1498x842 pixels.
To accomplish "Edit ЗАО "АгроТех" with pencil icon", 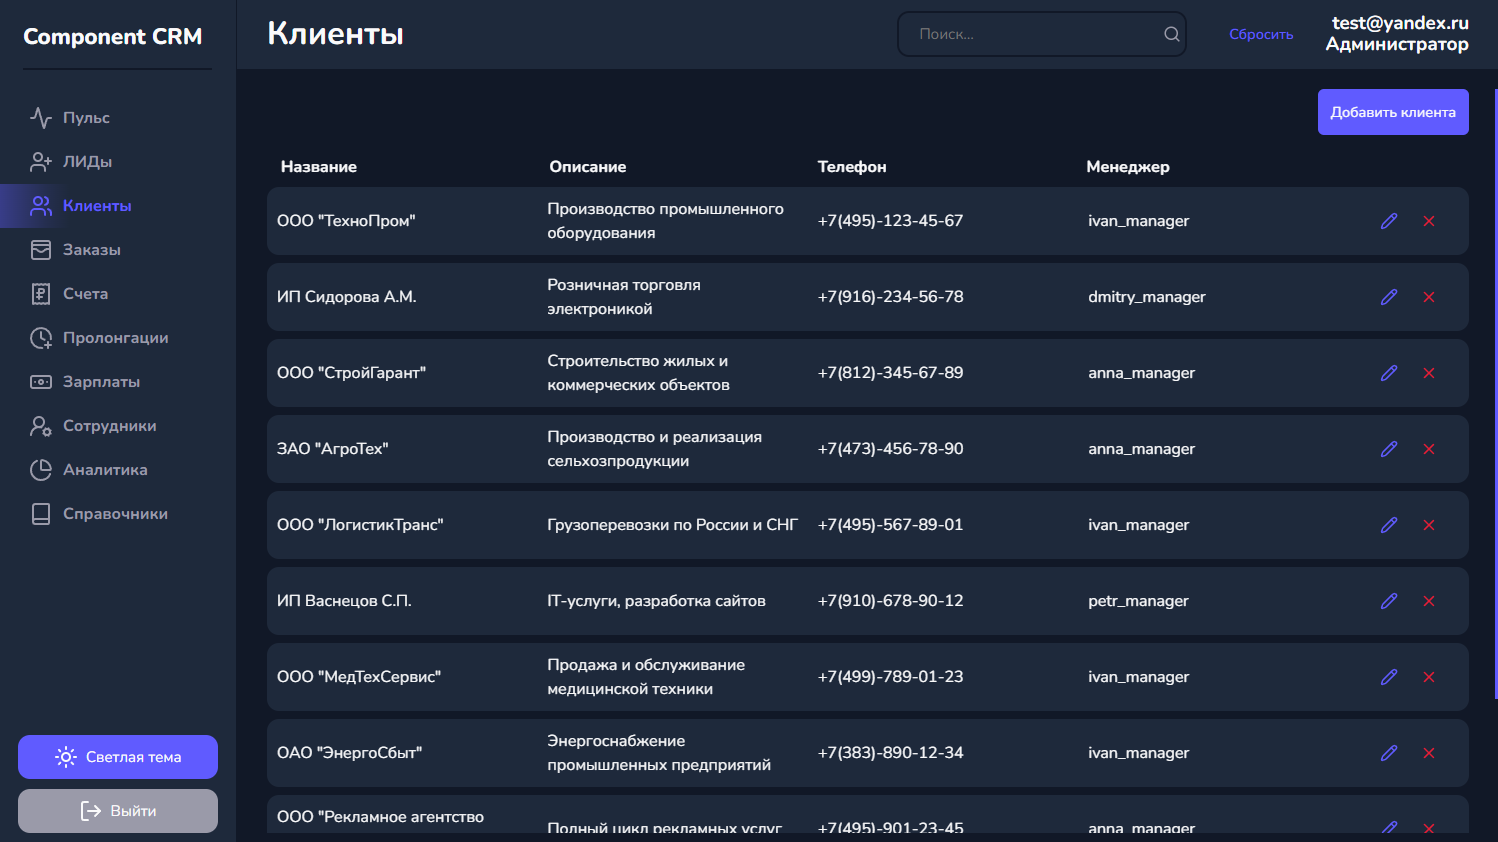I will click(1389, 449).
